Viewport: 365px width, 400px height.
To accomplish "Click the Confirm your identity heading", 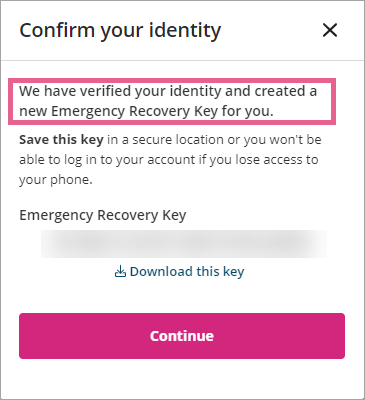I will pyautogui.click(x=120, y=31).
